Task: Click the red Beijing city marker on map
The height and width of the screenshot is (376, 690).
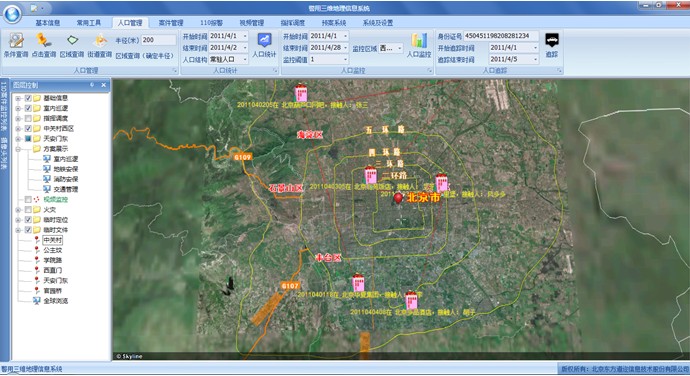Action: point(398,198)
